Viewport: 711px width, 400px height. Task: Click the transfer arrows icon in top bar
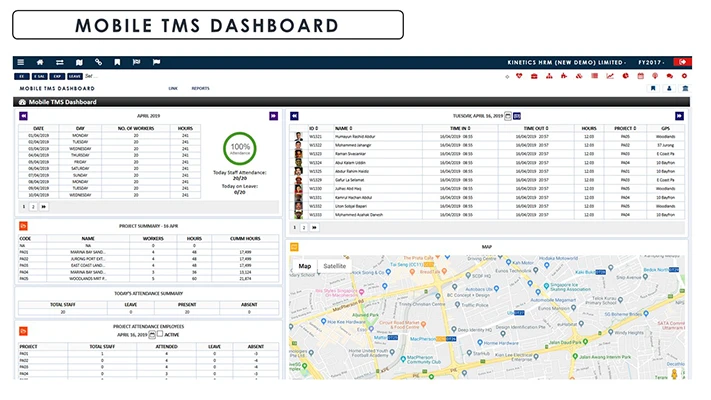pyautogui.click(x=59, y=62)
